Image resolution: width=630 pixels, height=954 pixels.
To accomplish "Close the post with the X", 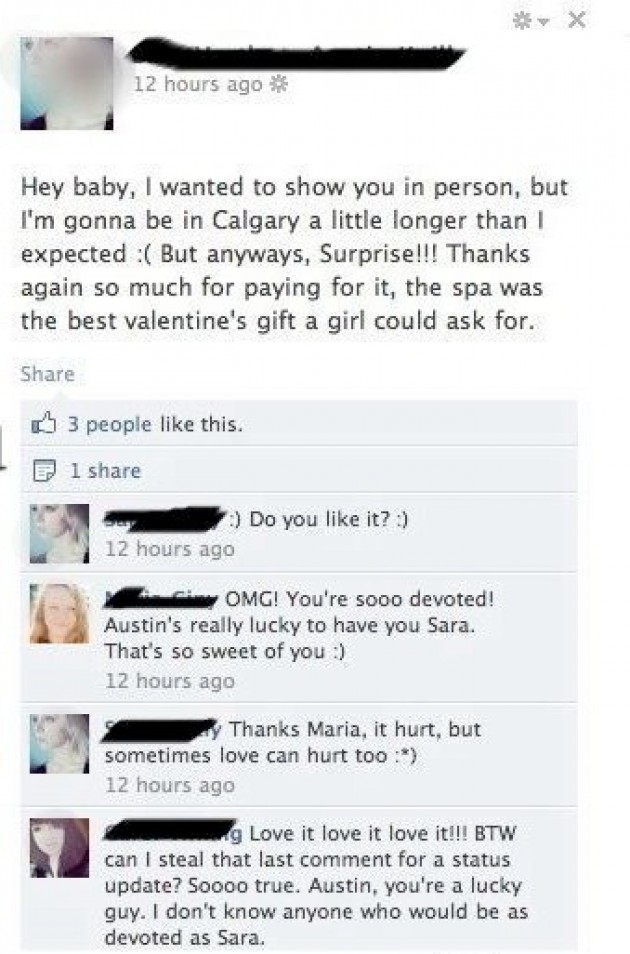I will tap(576, 21).
